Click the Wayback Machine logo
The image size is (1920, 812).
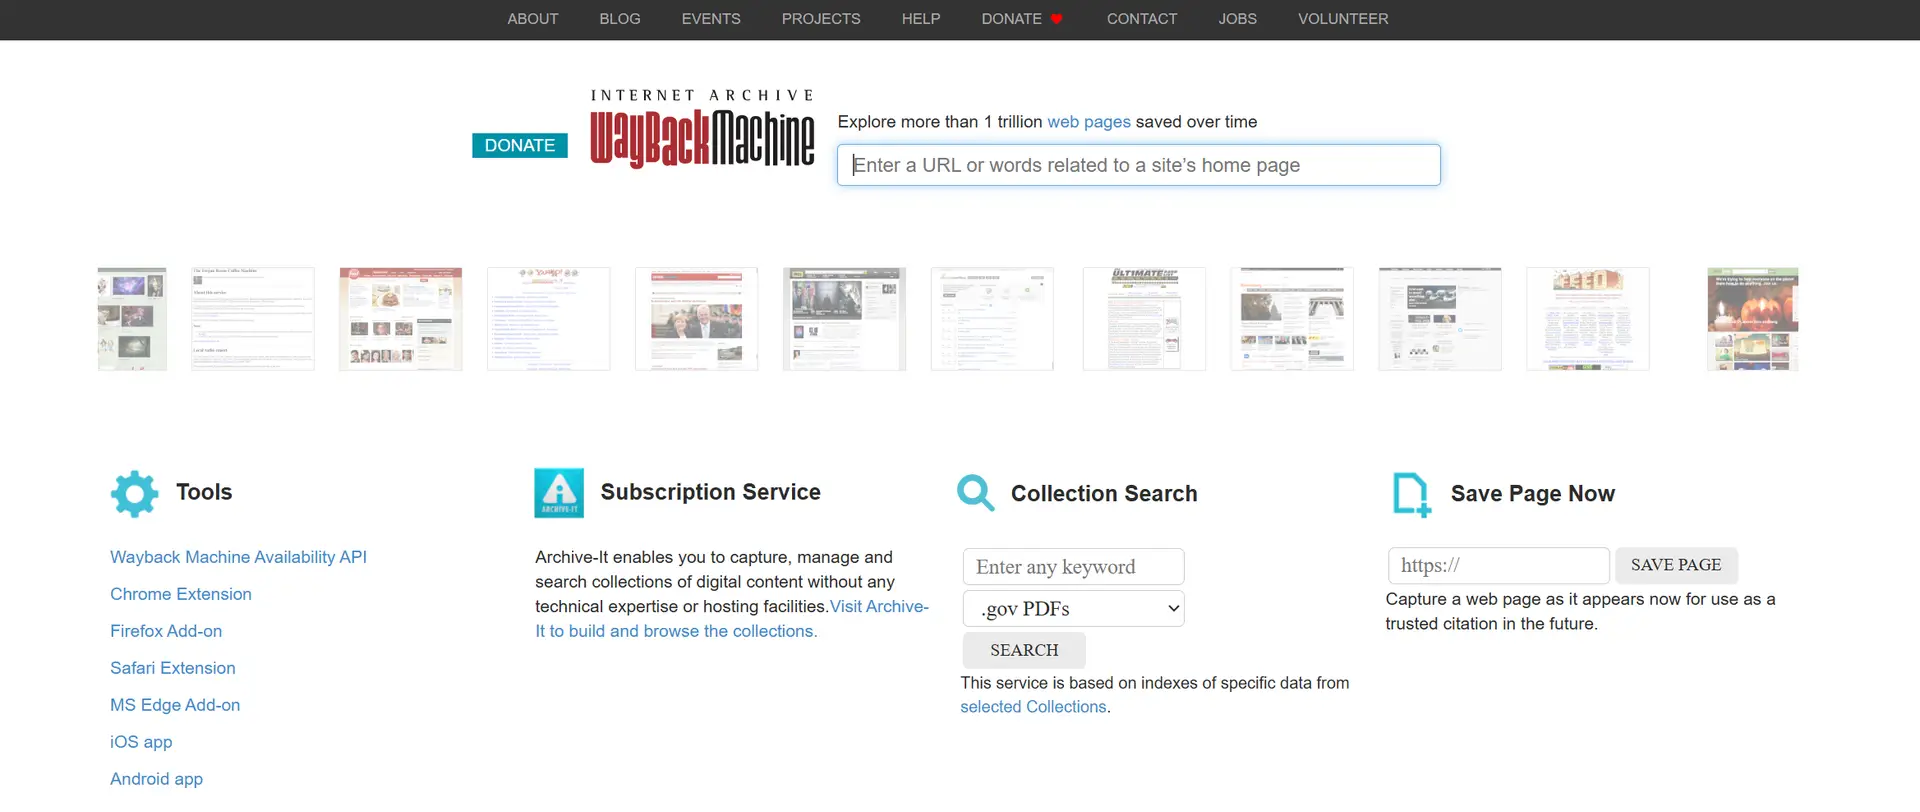(x=702, y=128)
